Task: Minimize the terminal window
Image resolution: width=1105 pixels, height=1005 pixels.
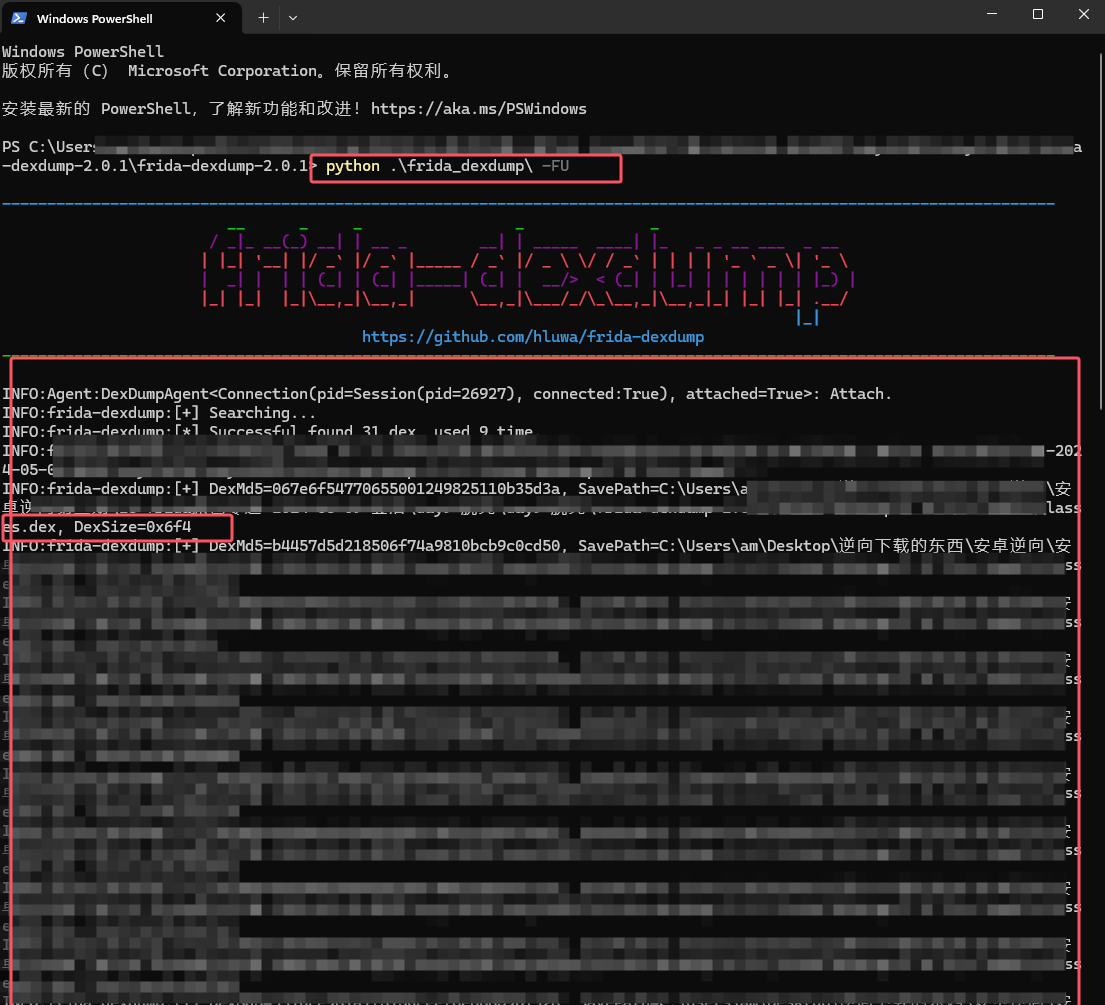Action: pyautogui.click(x=992, y=14)
